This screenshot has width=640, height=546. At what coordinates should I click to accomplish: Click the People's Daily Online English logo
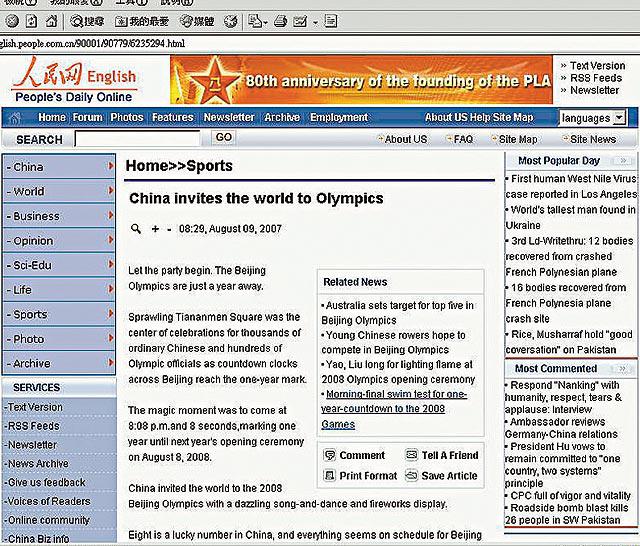pyautogui.click(x=74, y=80)
